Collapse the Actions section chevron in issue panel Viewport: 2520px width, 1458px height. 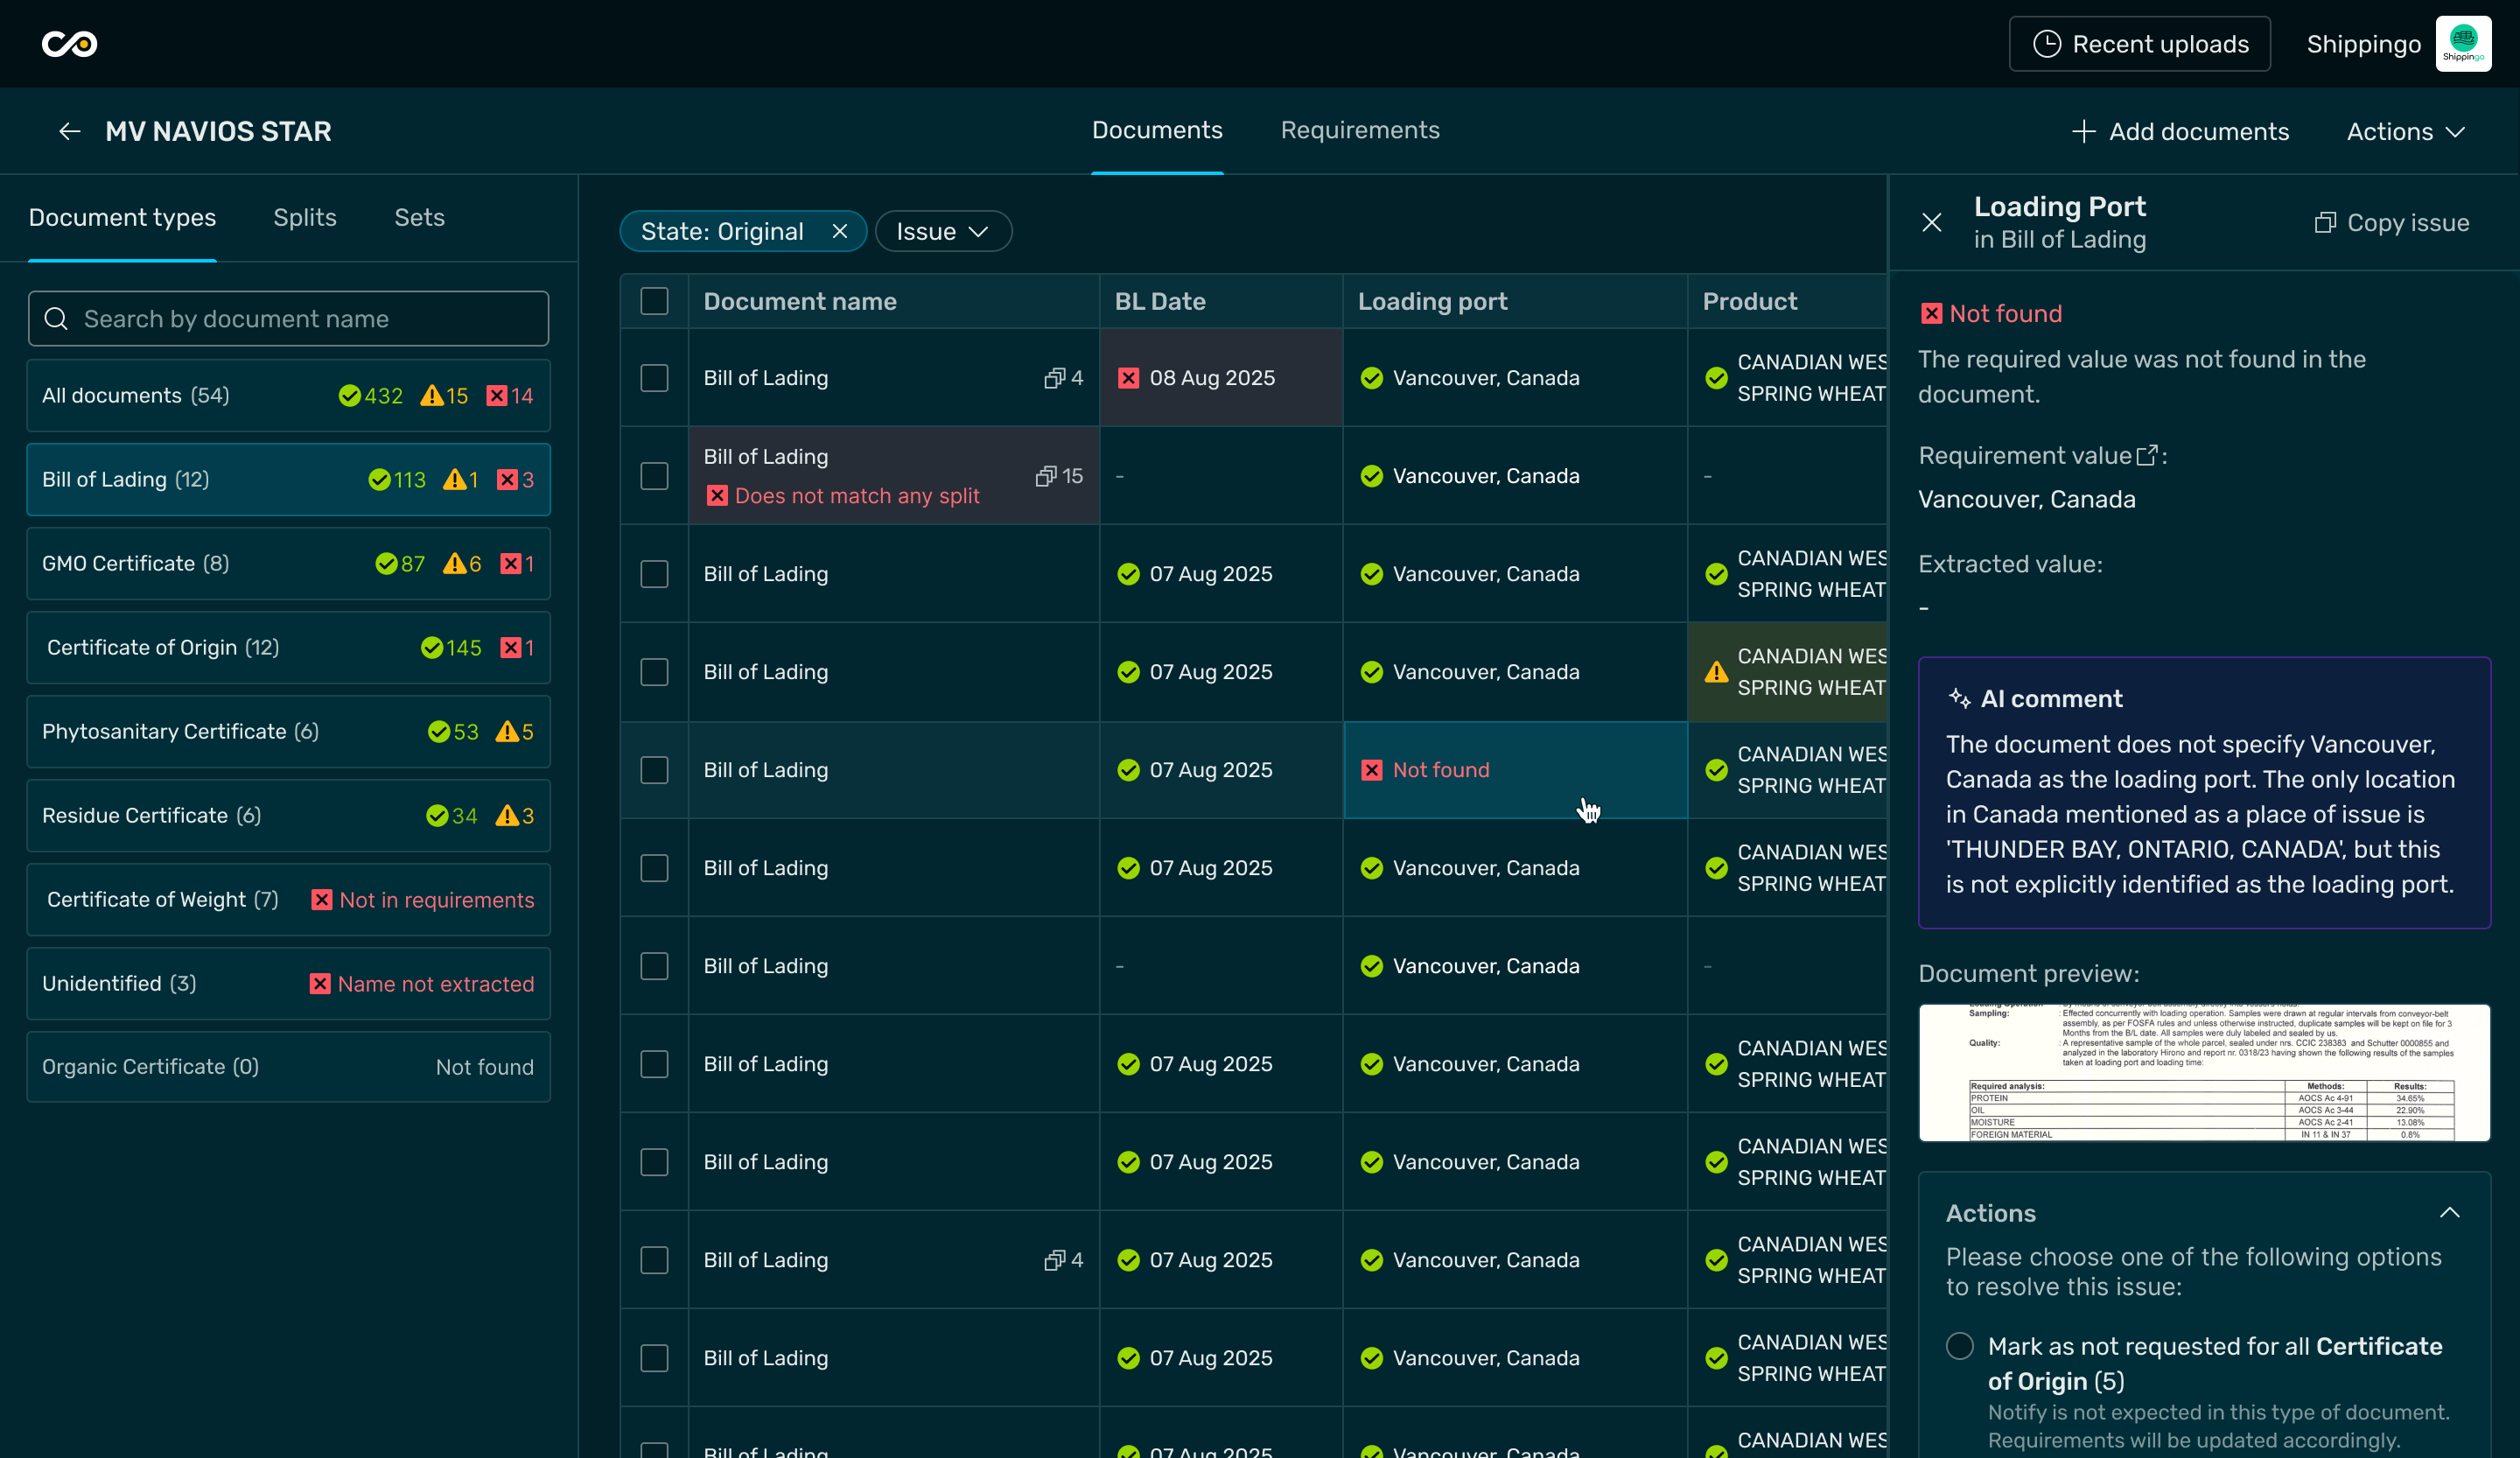click(2449, 1213)
